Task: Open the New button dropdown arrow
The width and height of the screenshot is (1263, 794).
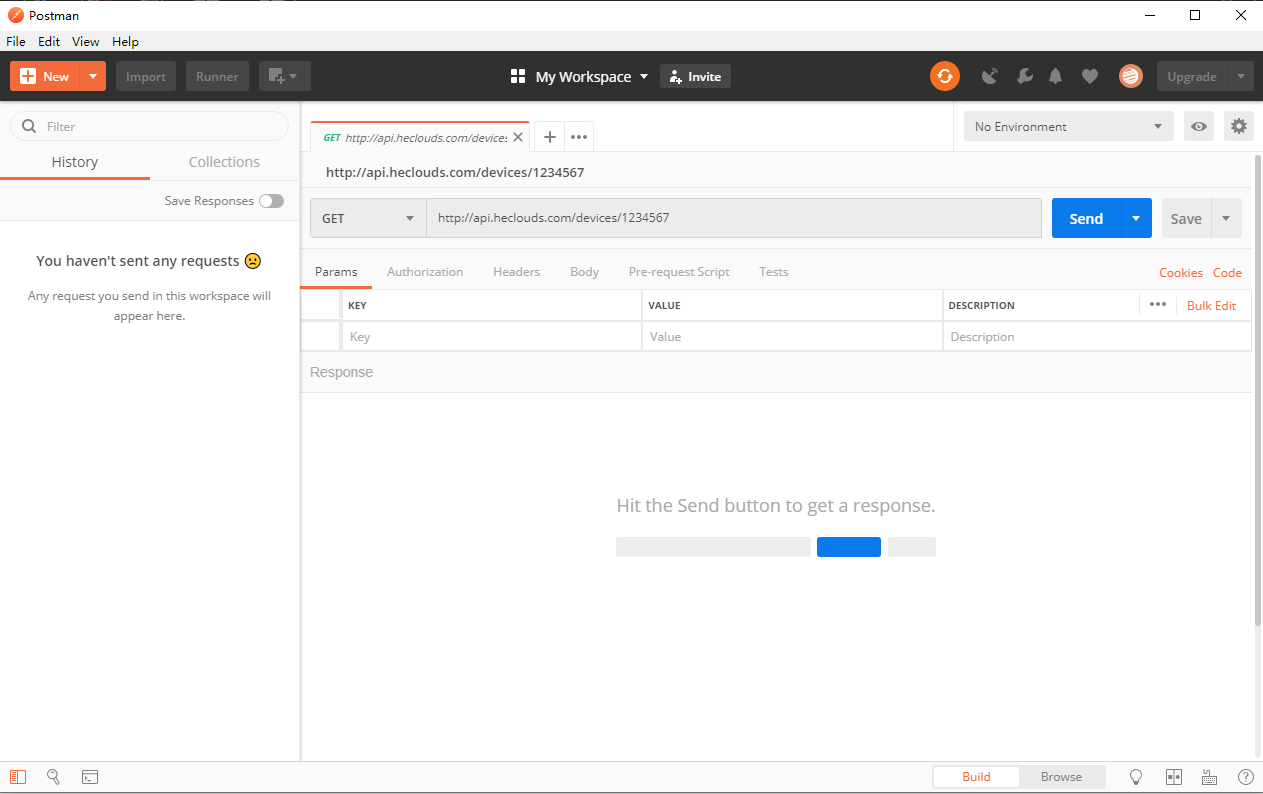Action: (92, 76)
